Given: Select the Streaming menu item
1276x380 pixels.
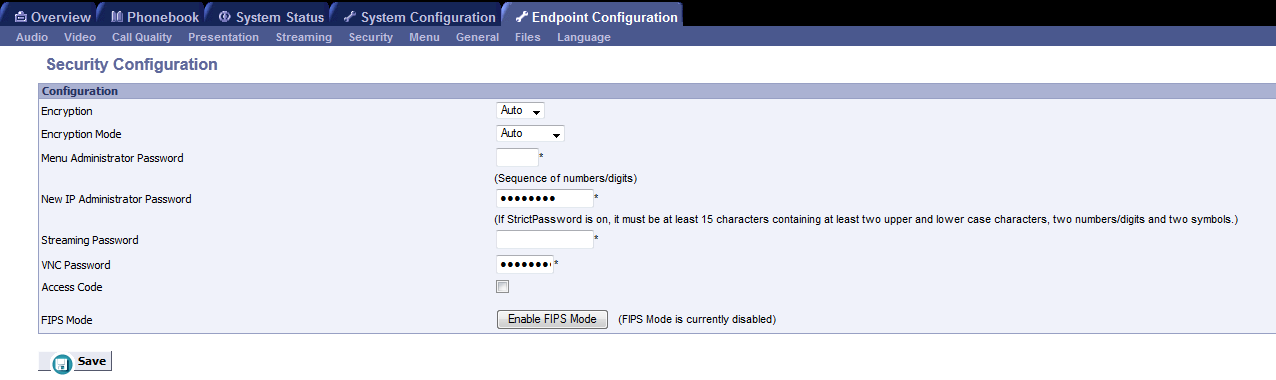Looking at the screenshot, I should (x=304, y=37).
